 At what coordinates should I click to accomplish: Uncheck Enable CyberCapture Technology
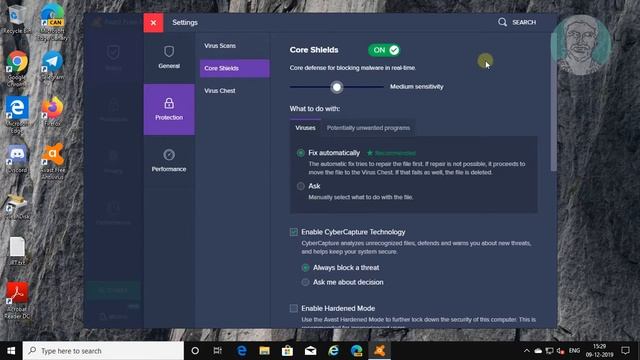(x=293, y=232)
